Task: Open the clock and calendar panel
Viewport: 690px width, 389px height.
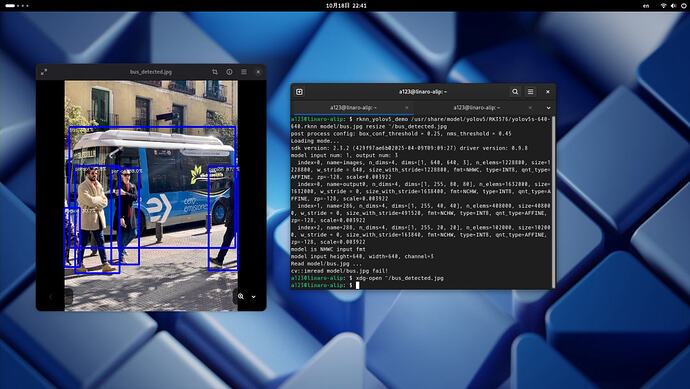Action: click(x=346, y=6)
